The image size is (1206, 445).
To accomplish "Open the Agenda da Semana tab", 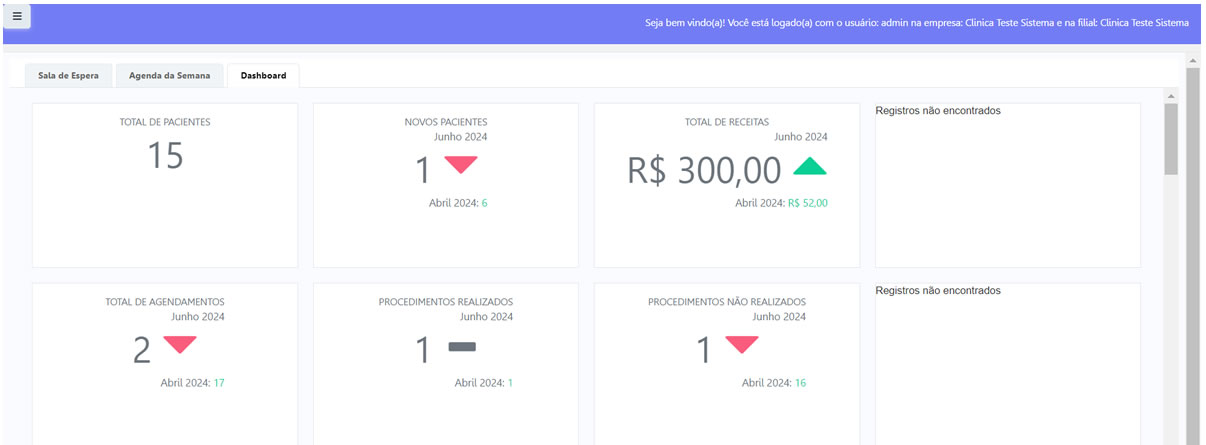I will pyautogui.click(x=170, y=76).
